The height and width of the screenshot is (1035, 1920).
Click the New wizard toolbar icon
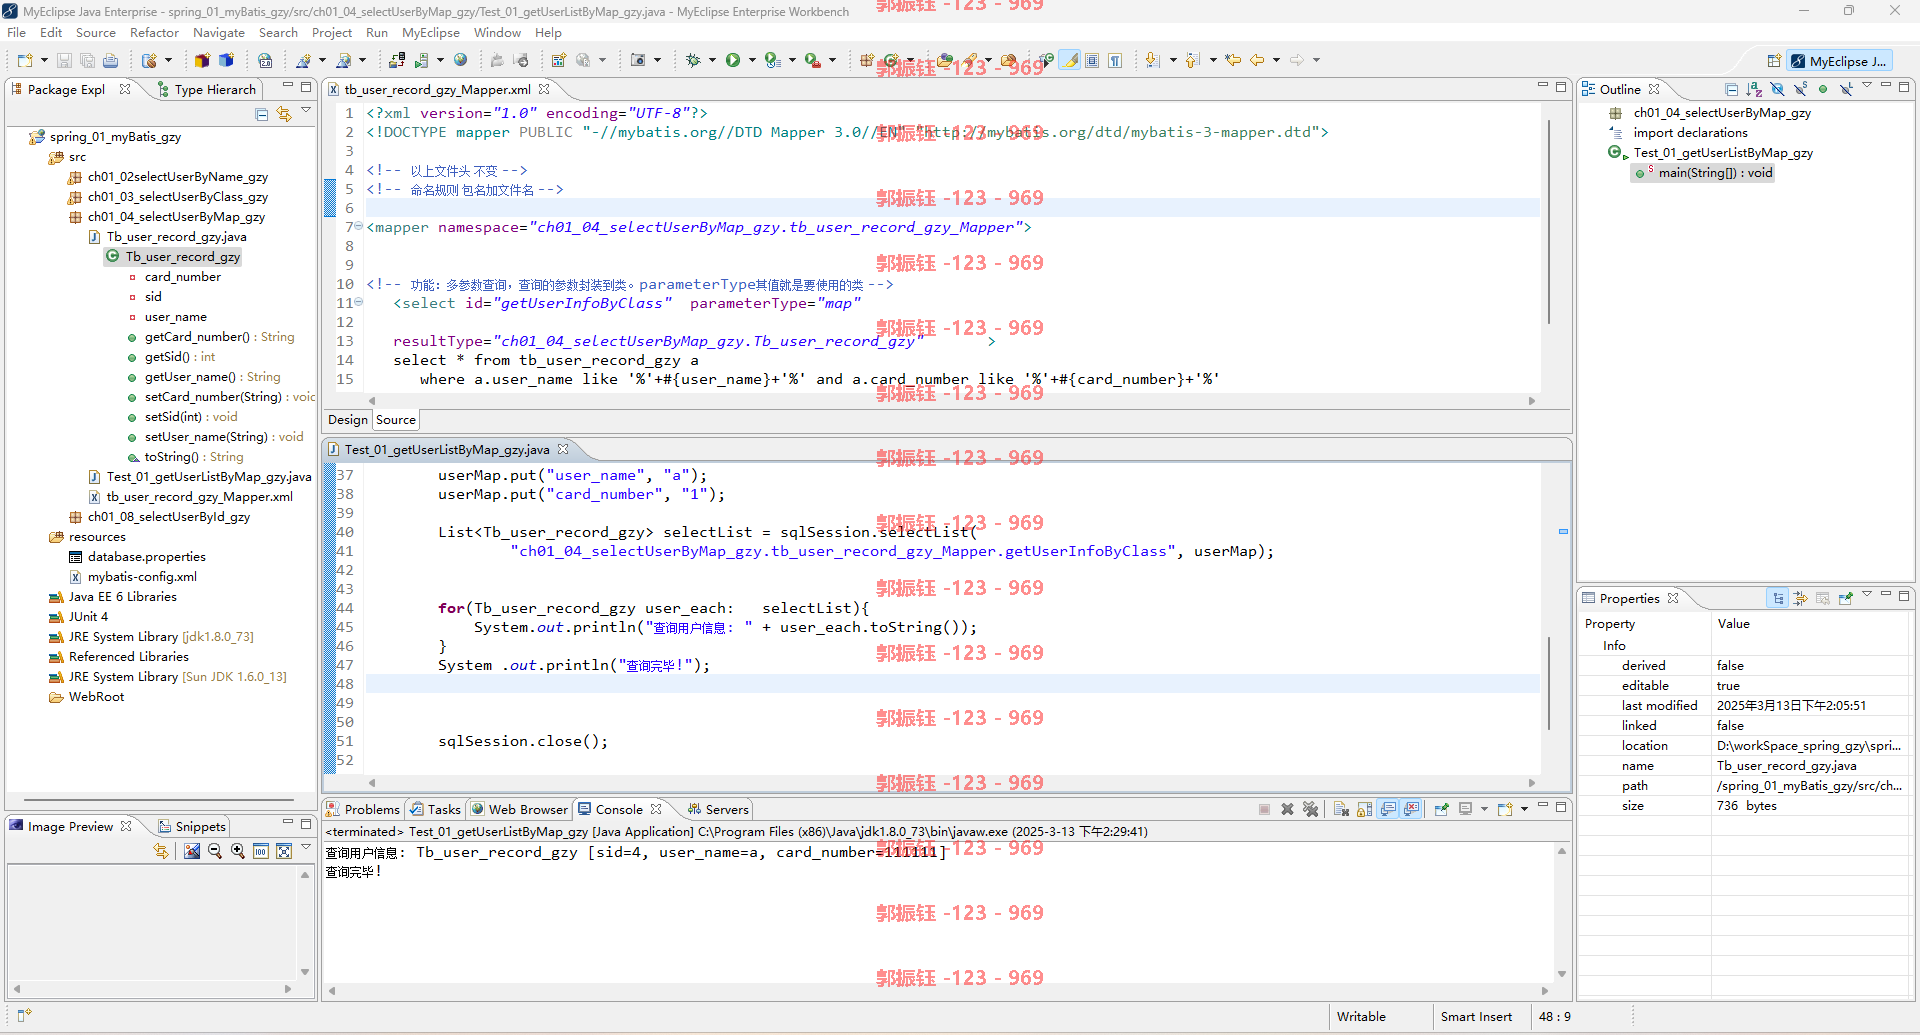click(25, 60)
